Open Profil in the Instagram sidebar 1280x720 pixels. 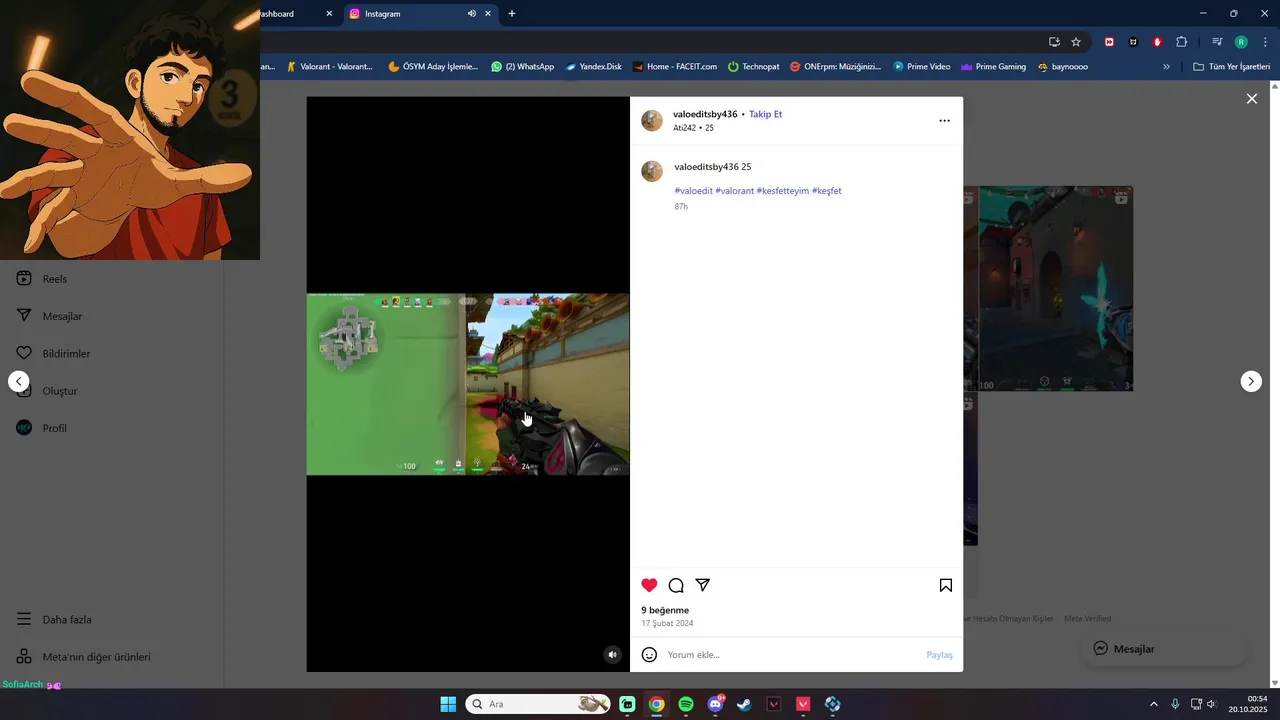pos(41,428)
